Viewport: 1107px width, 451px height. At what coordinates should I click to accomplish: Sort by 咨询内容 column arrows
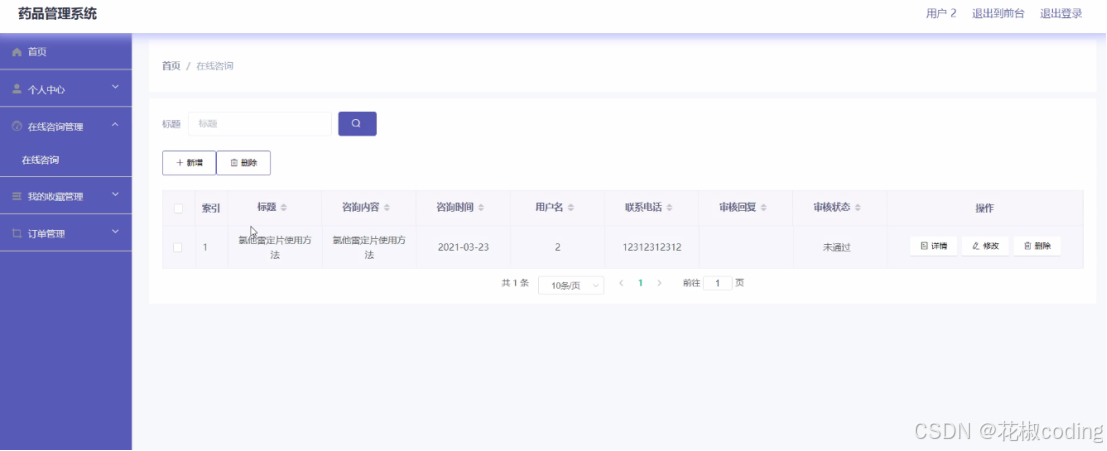click(387, 208)
